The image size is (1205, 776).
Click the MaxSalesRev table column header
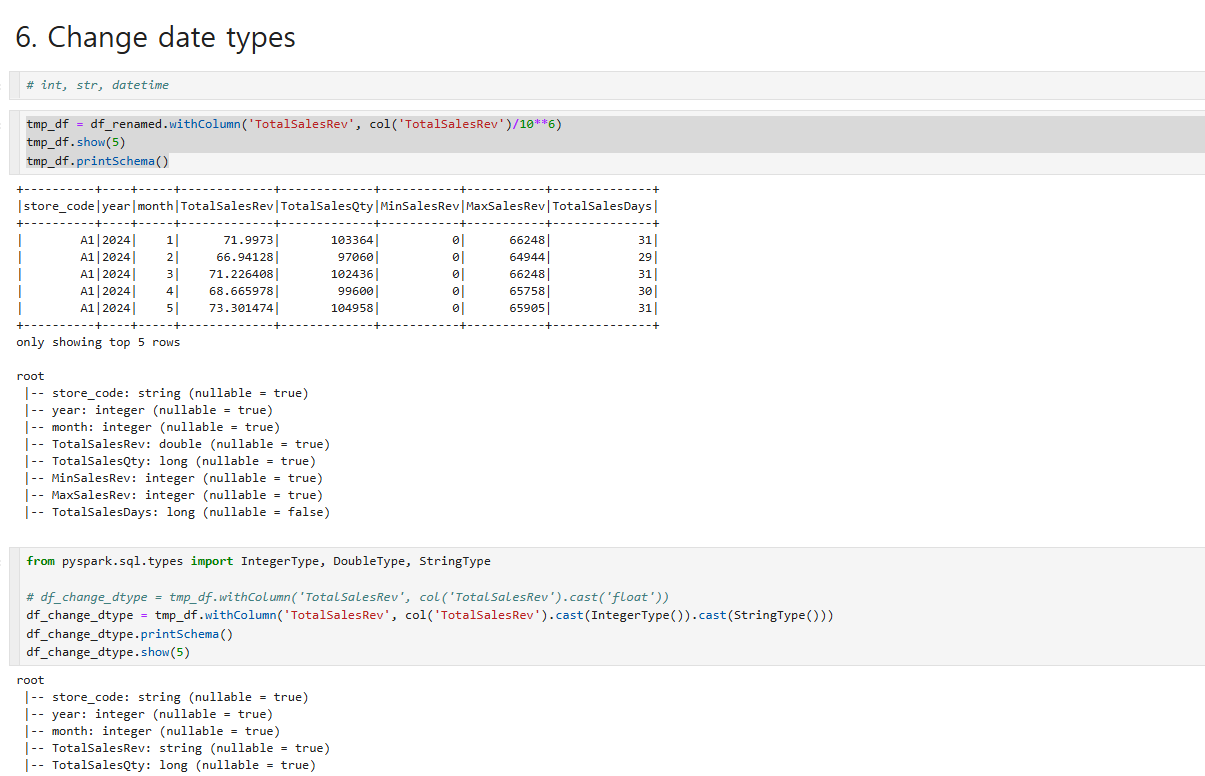(507, 206)
